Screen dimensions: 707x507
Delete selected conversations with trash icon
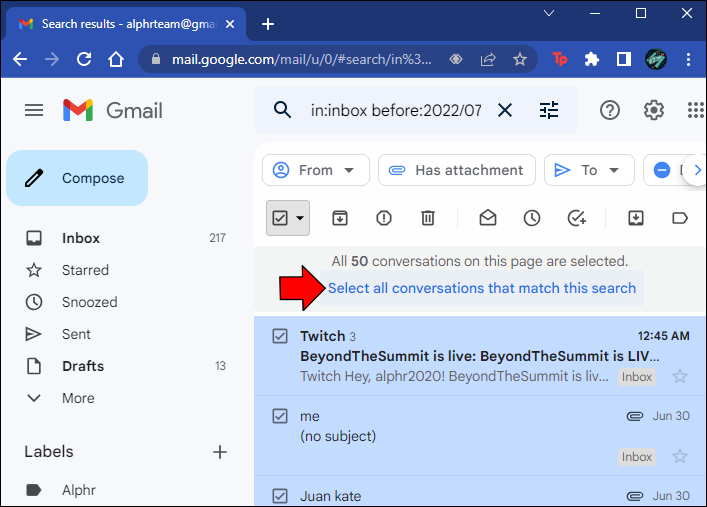(x=427, y=218)
